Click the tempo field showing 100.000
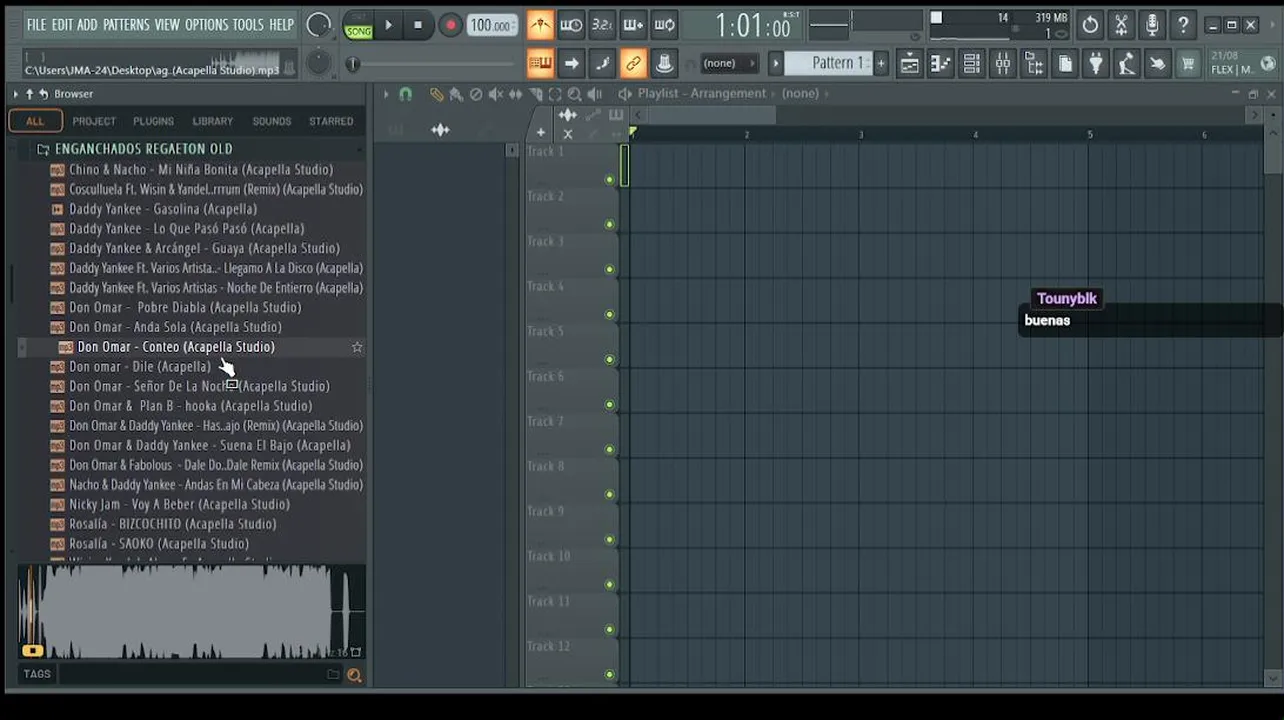1284x720 pixels. tap(492, 25)
